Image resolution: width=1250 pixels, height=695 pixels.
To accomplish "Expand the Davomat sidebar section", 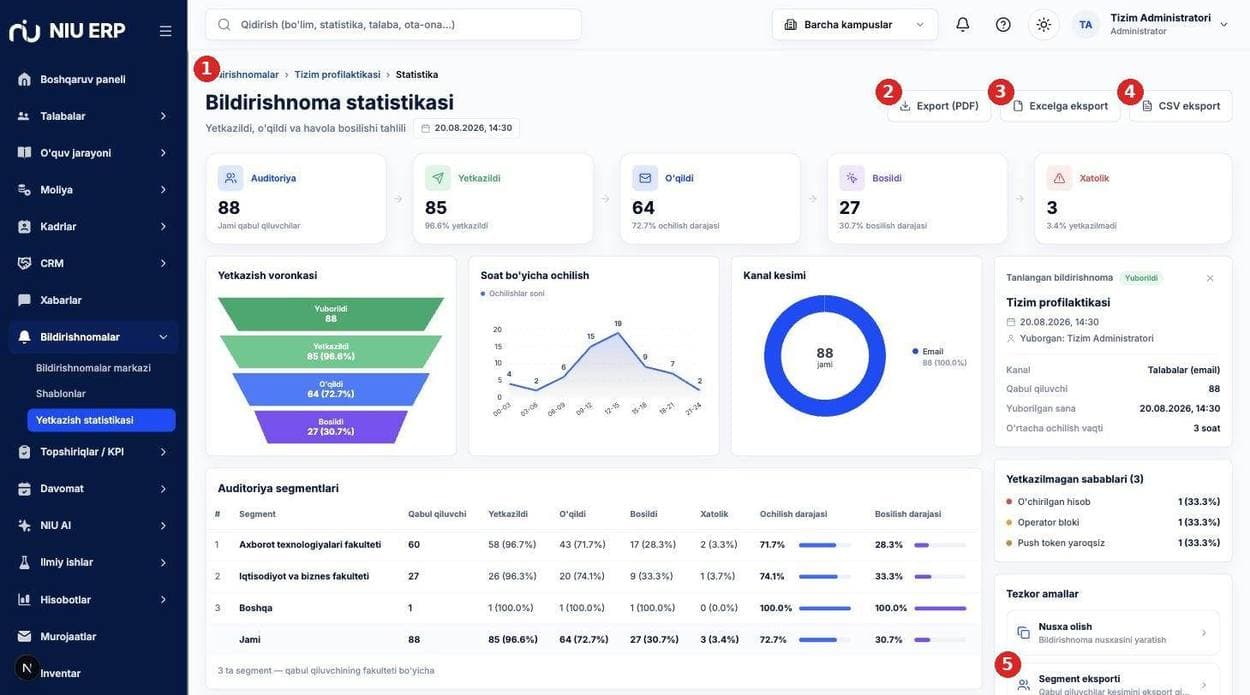I will point(94,488).
